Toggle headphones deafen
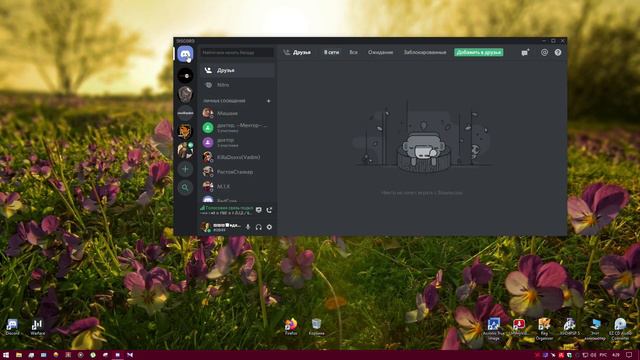Viewport: 640px width, 360px height. 258,227
